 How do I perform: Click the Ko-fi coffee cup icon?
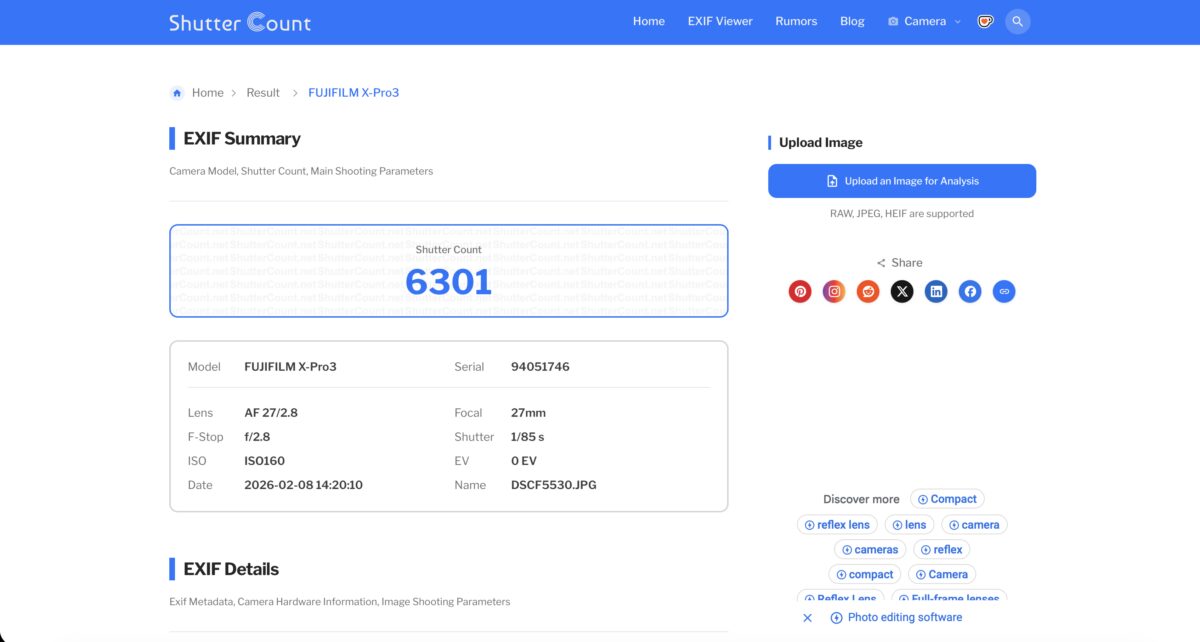[985, 21]
